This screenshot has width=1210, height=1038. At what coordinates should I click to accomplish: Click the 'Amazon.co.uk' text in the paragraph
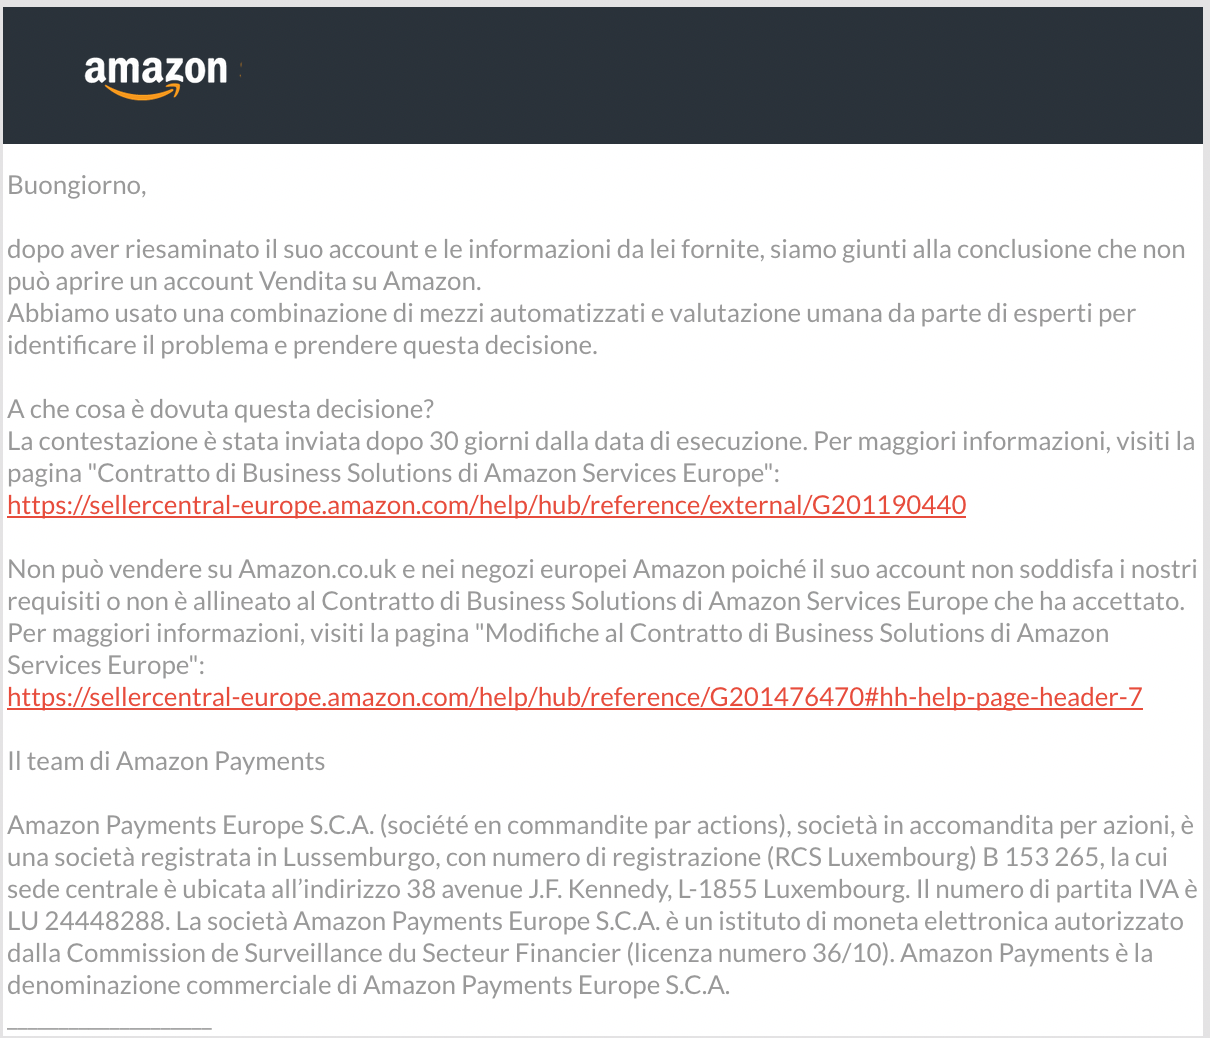tap(317, 569)
